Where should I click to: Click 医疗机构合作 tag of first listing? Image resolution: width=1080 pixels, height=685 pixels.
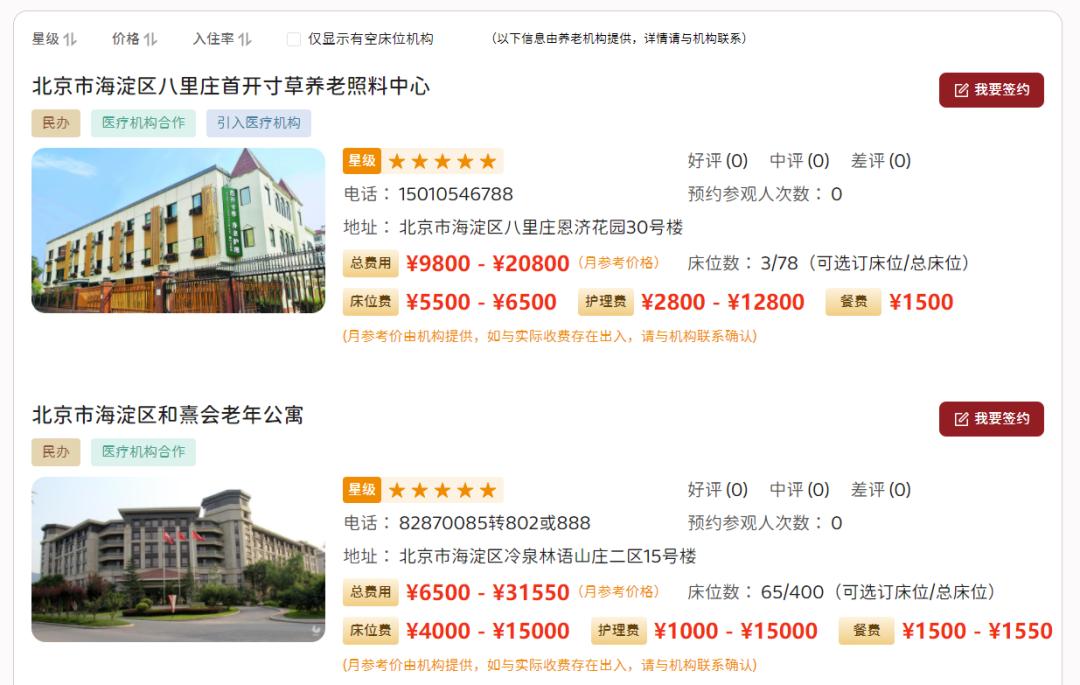pyautogui.click(x=143, y=123)
